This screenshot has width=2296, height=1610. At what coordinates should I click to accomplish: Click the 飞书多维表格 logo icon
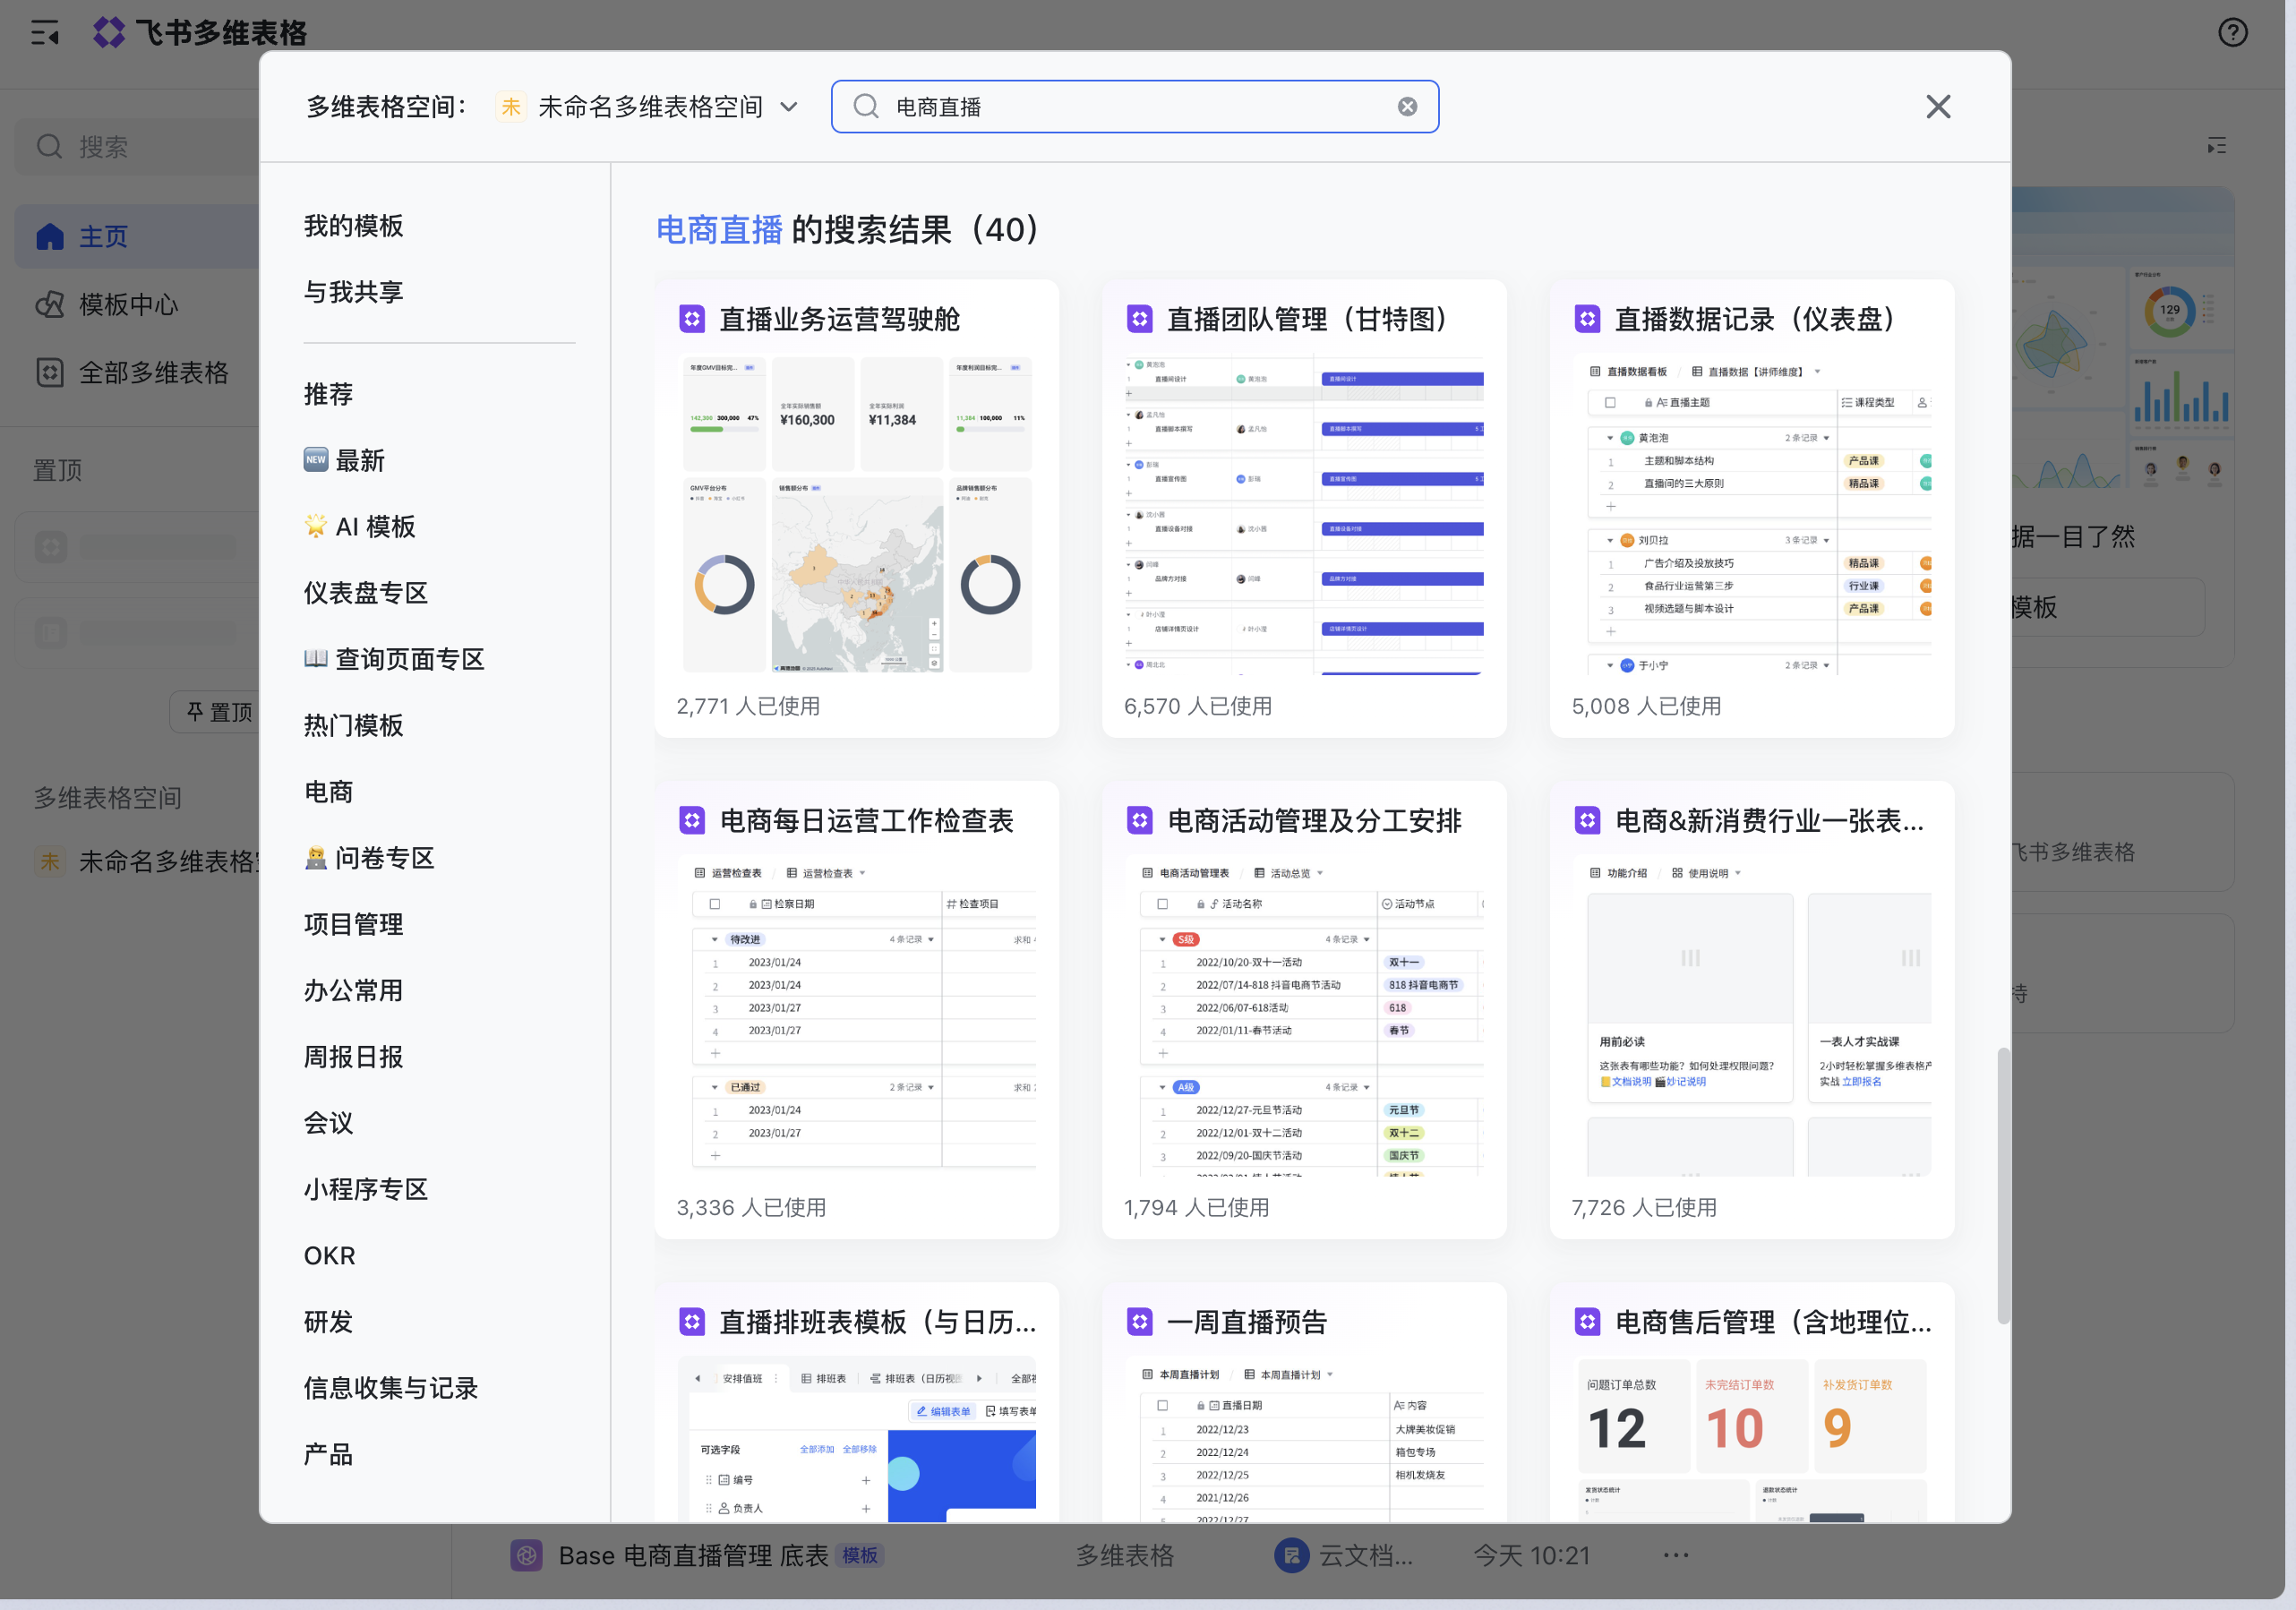109,33
